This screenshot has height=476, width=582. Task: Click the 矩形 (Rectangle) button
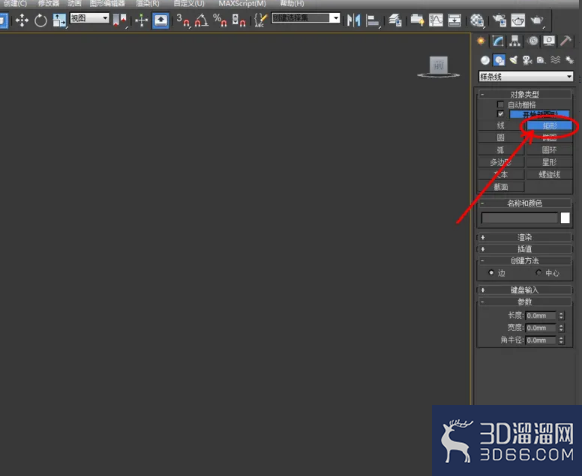(549, 126)
